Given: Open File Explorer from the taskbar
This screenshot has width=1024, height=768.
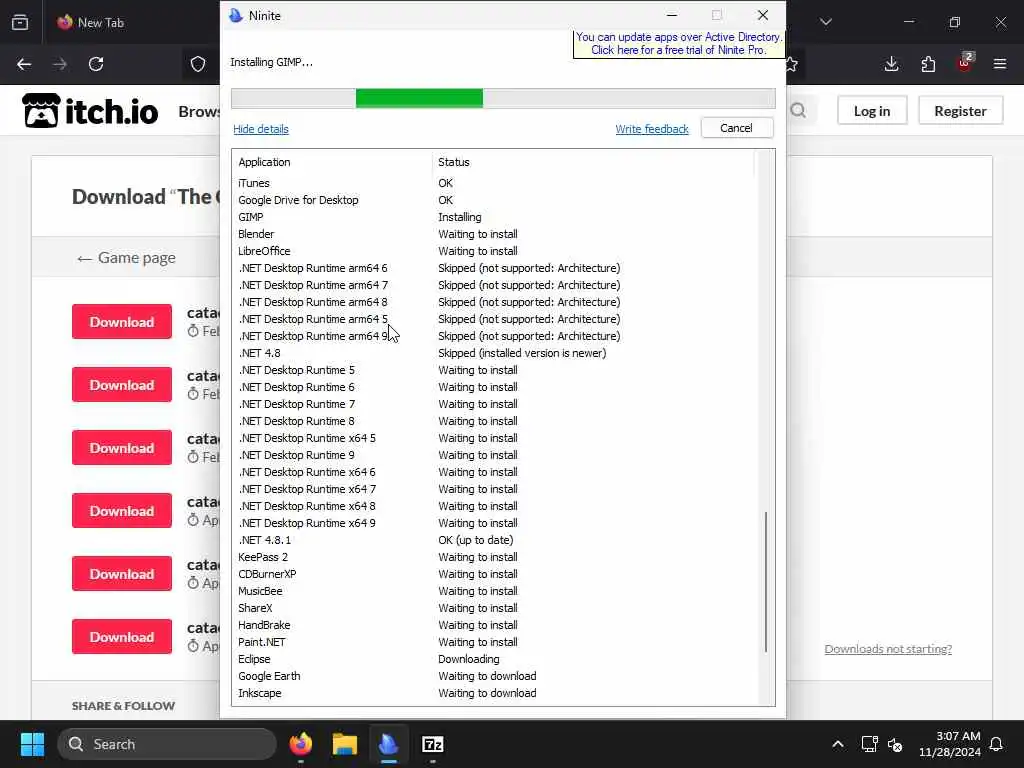Looking at the screenshot, I should 345,744.
